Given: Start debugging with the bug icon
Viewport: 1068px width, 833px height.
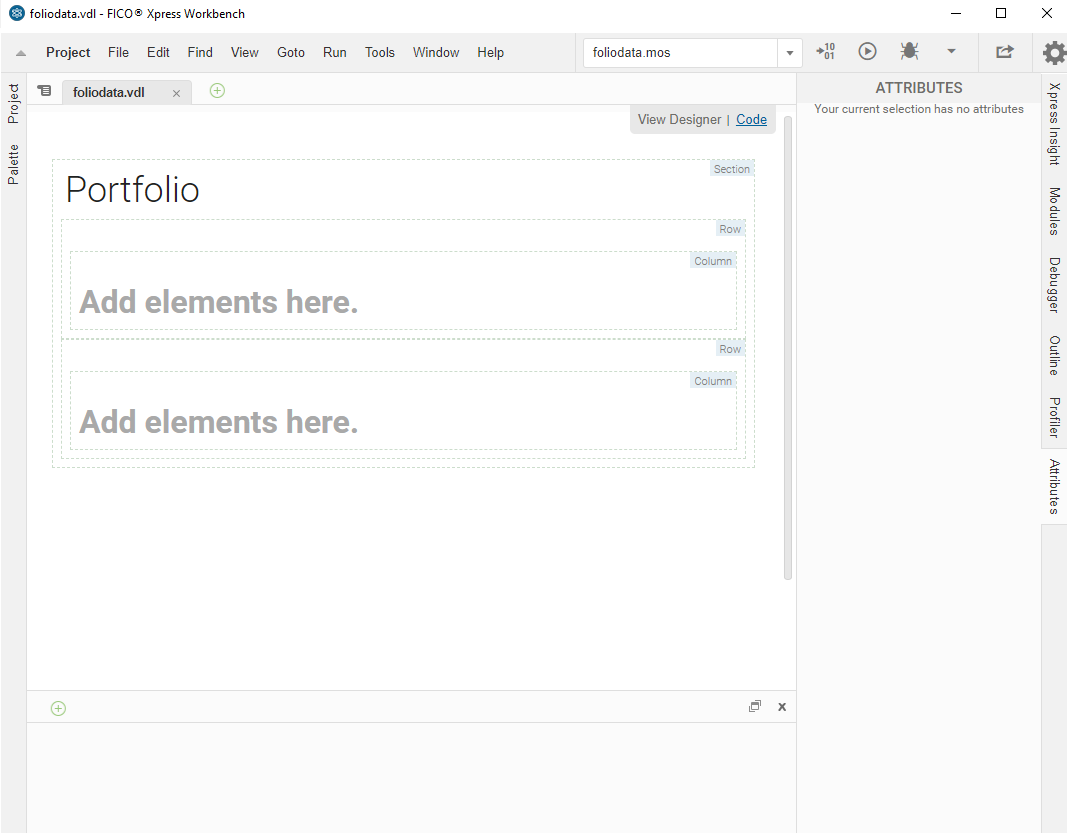Looking at the screenshot, I should pos(909,52).
